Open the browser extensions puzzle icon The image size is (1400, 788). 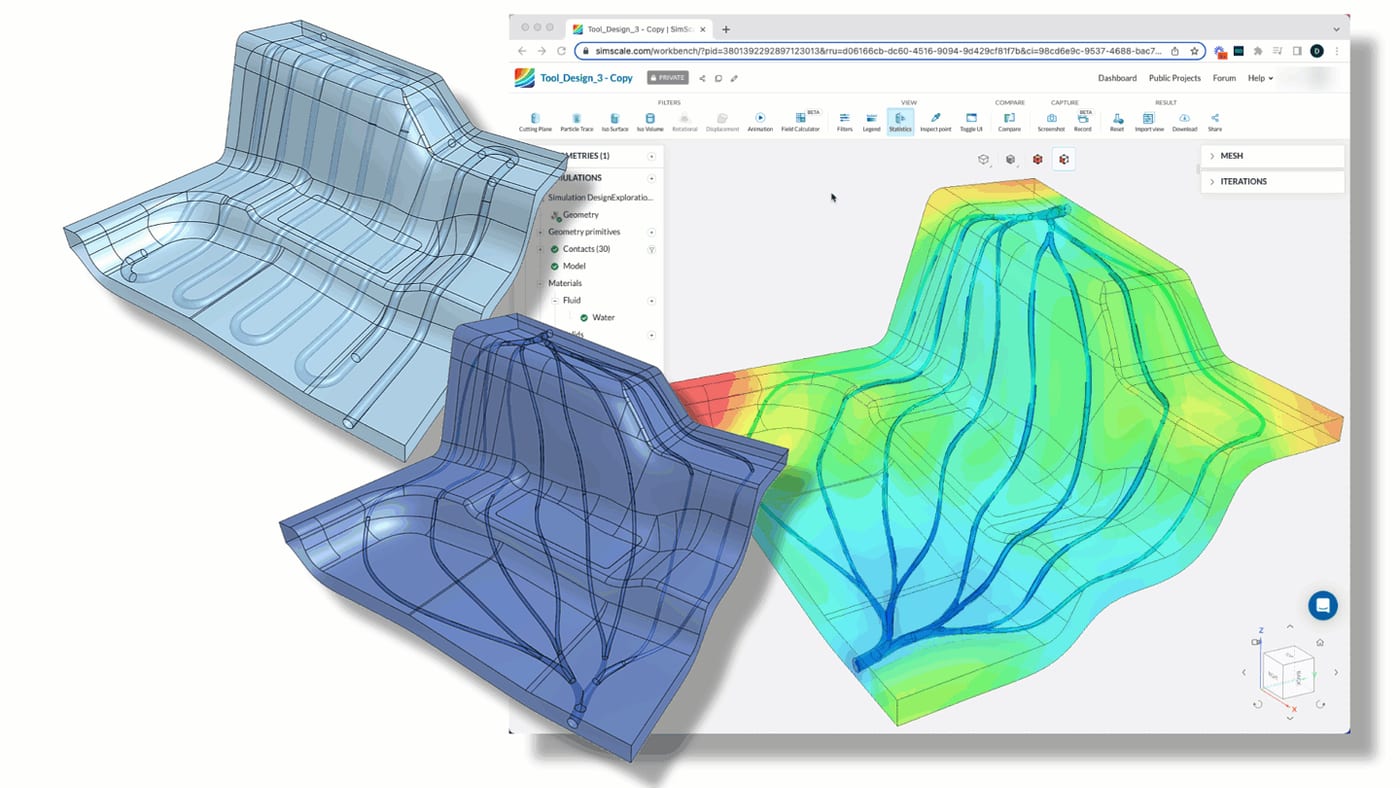[x=1257, y=51]
